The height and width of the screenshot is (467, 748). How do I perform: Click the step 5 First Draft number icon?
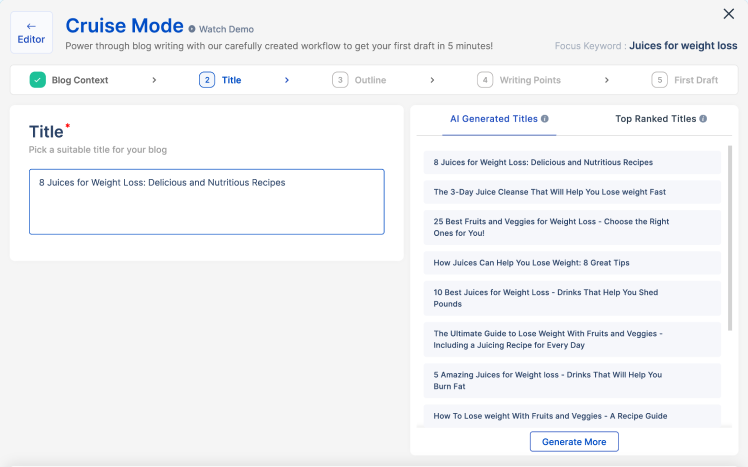coord(659,80)
